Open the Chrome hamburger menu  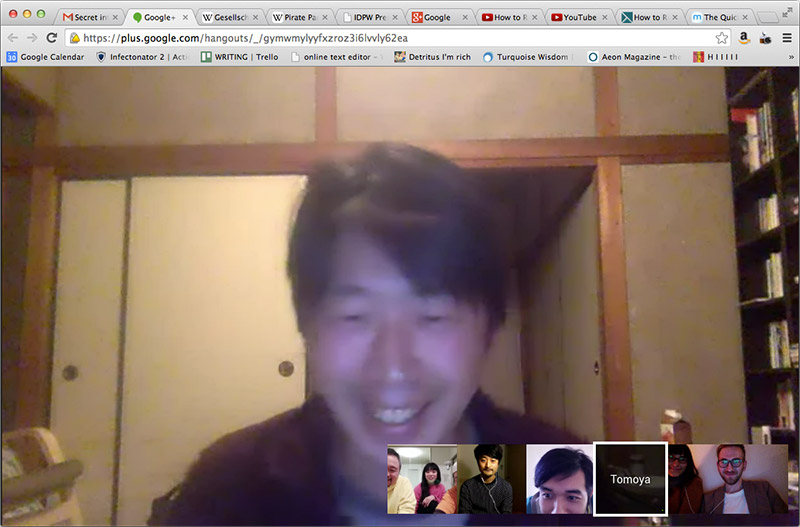click(787, 37)
